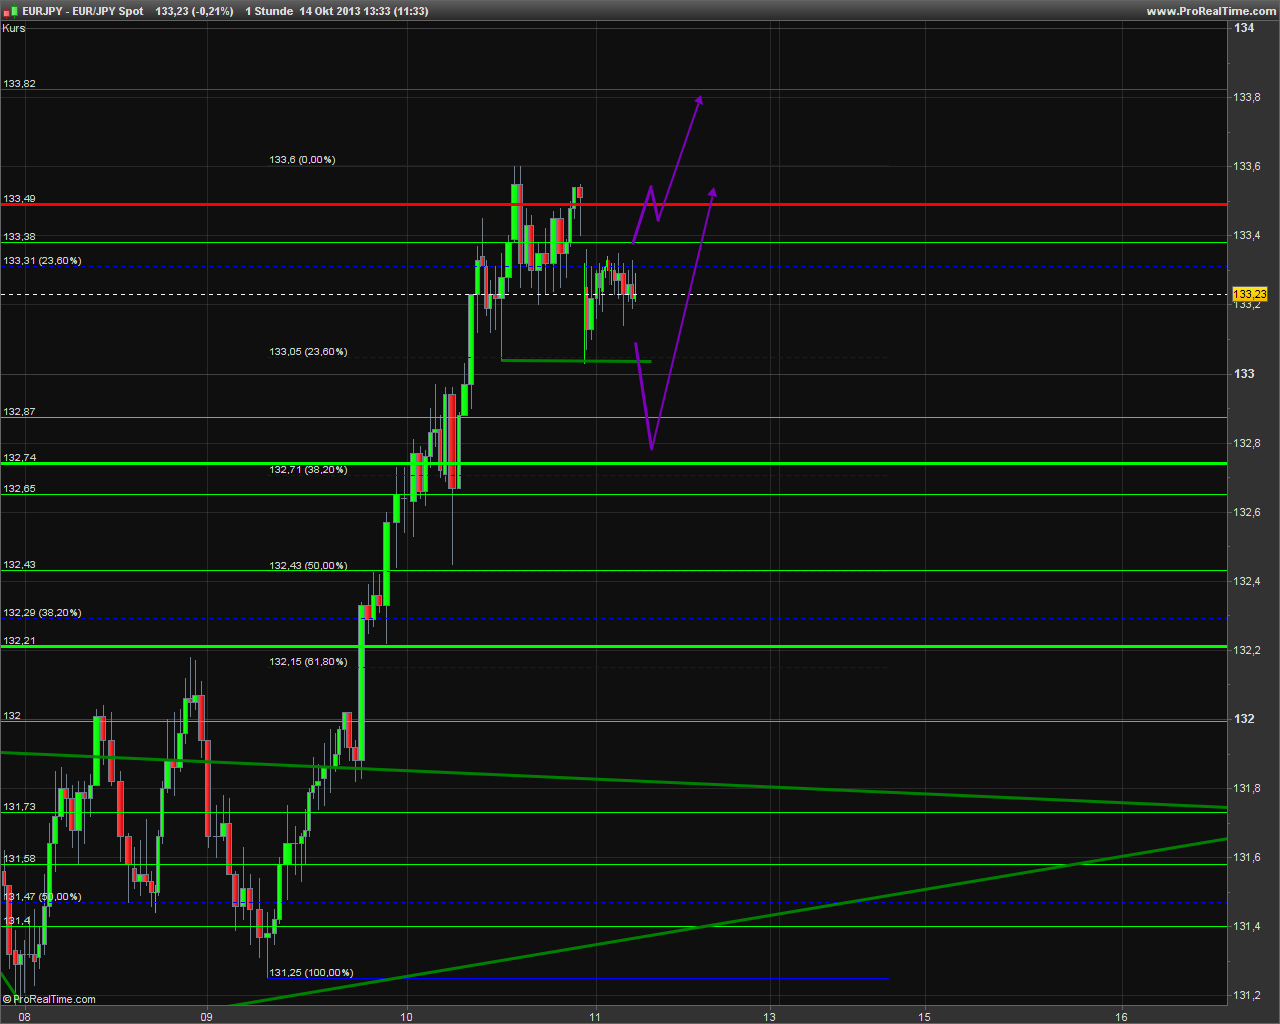Viewport: 1280px width, 1024px height.
Task: Click date 10 on the time axis
Action: [x=406, y=1017]
